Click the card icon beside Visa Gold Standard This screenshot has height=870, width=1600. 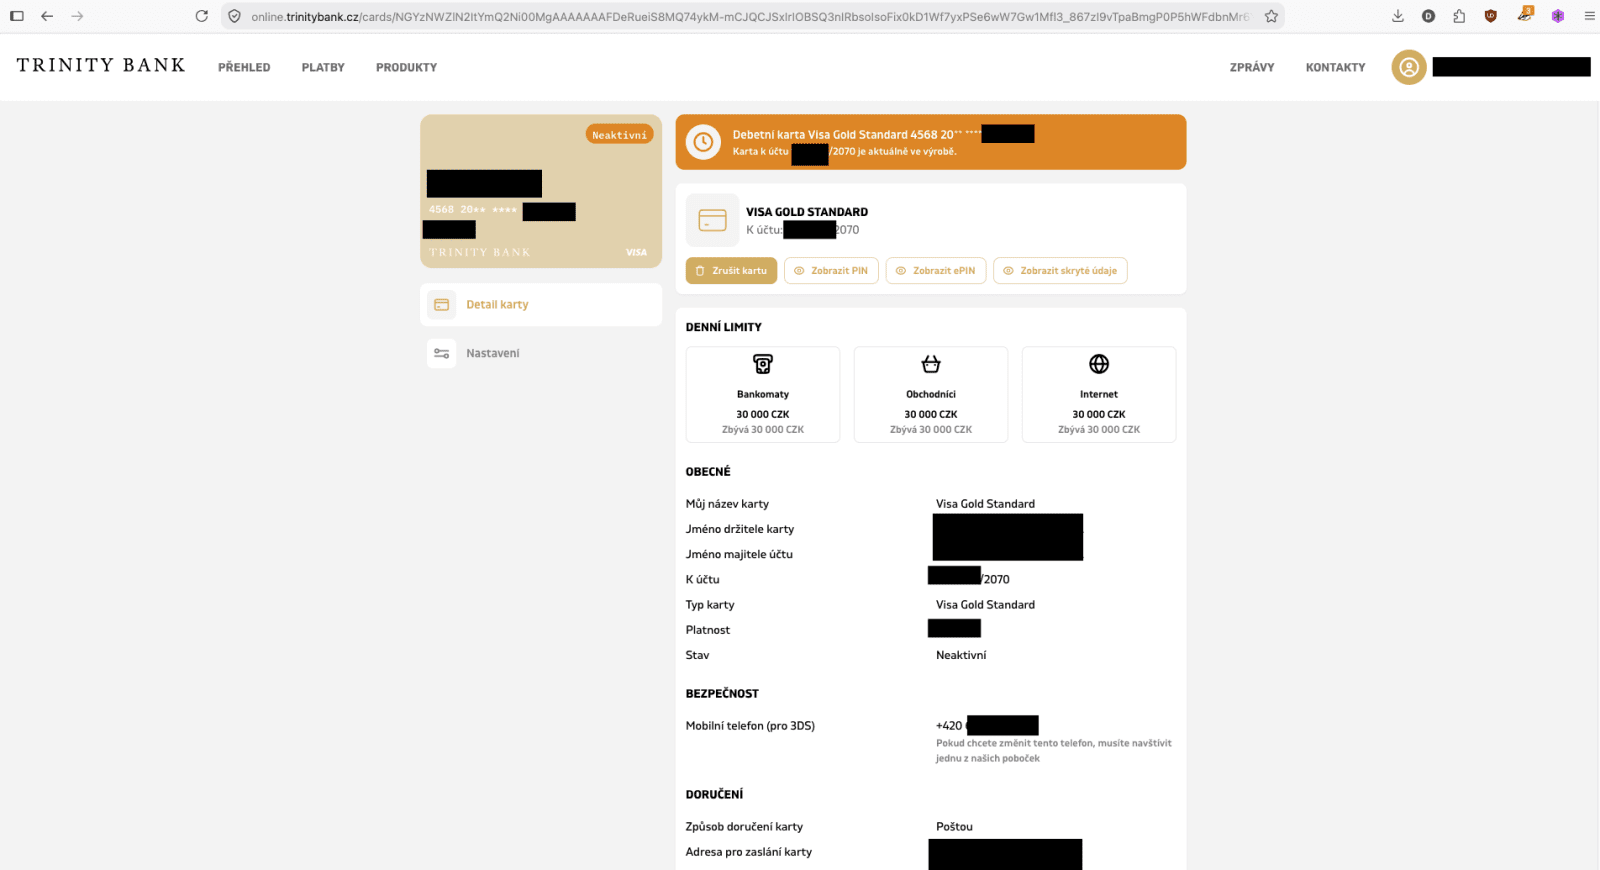[712, 220]
